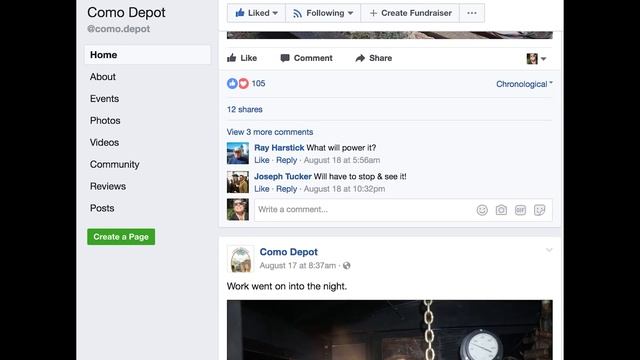Click the Como Depot page title
640x360 pixels.
126,13
